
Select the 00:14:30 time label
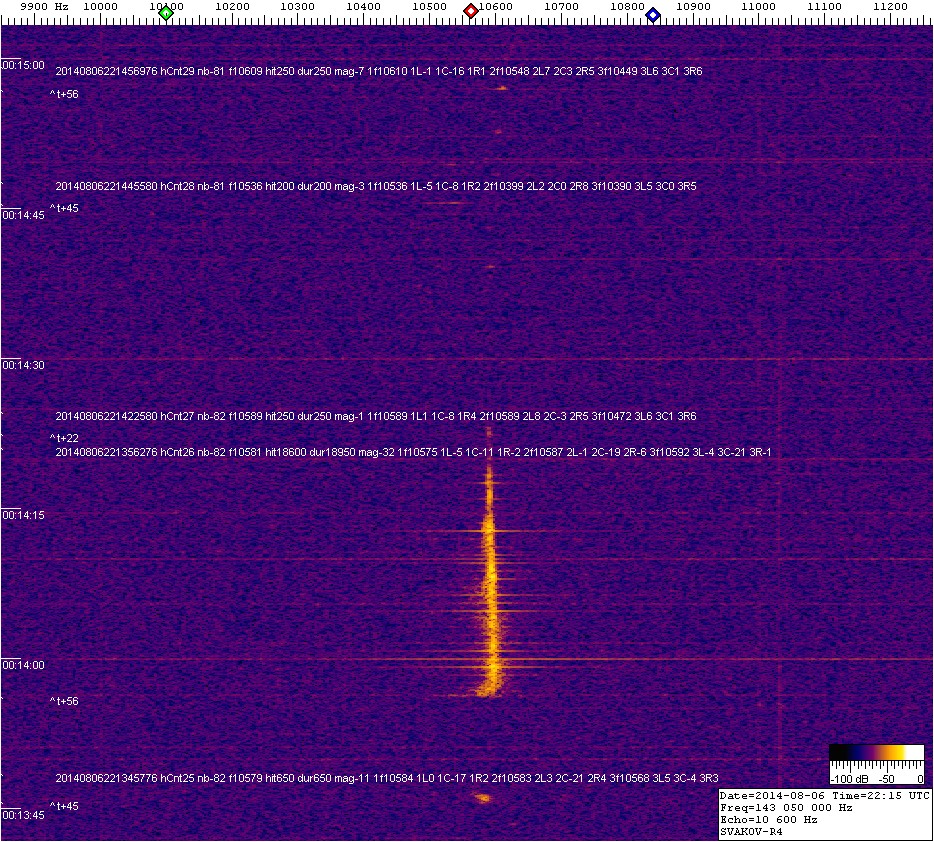[x=23, y=366]
